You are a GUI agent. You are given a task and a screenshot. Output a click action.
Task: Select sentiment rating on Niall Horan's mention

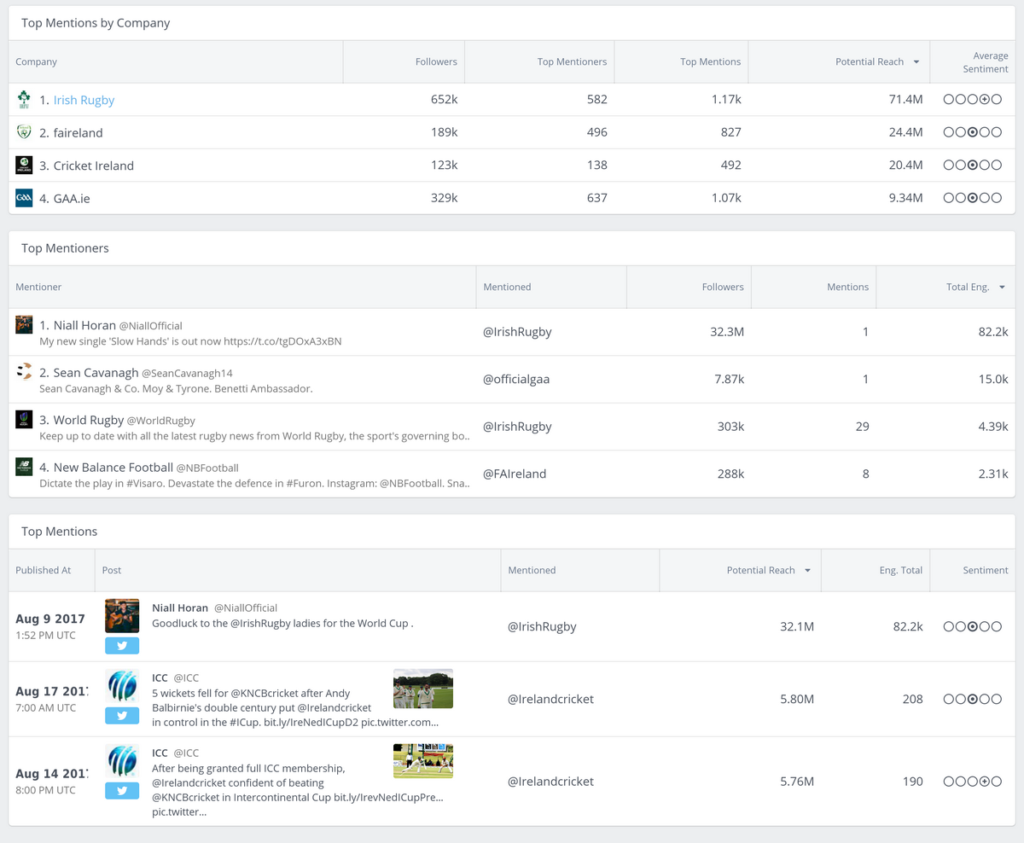[x=972, y=627]
